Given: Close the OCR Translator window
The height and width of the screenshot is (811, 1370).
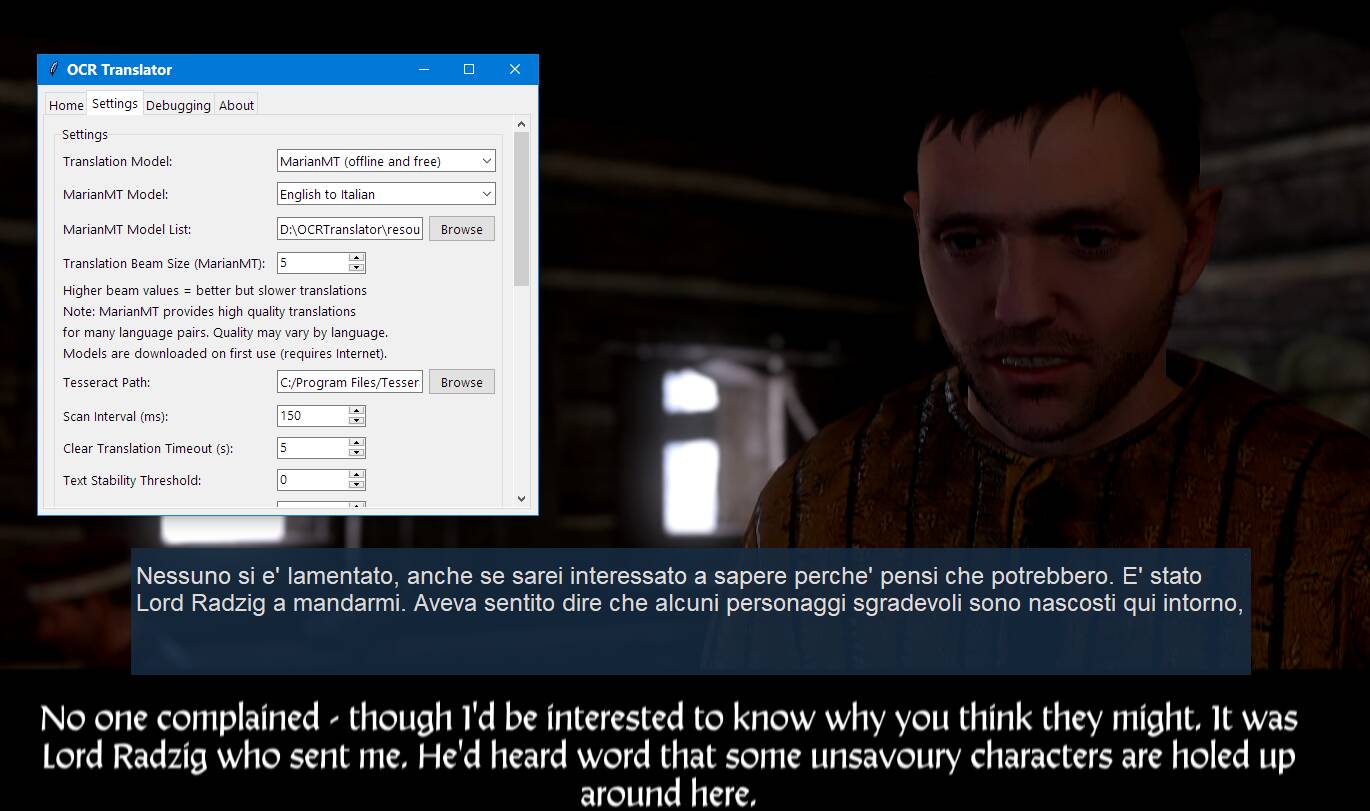Looking at the screenshot, I should 515,69.
